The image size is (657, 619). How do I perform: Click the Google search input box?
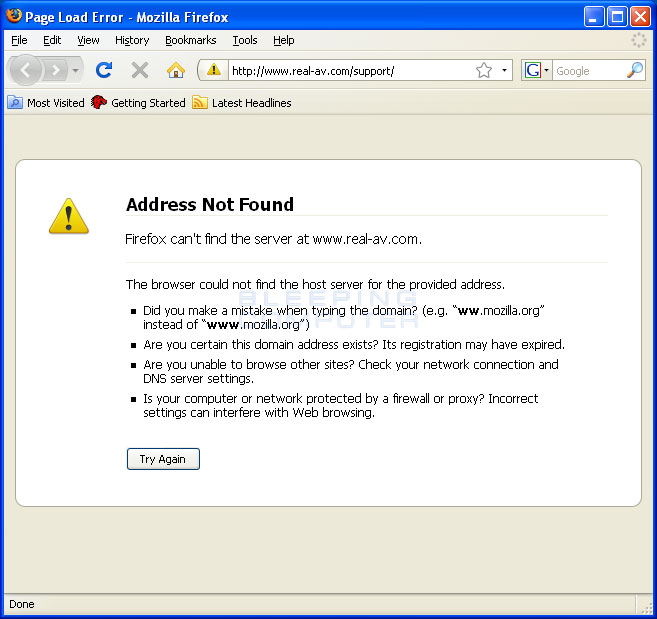pyautogui.click(x=588, y=71)
